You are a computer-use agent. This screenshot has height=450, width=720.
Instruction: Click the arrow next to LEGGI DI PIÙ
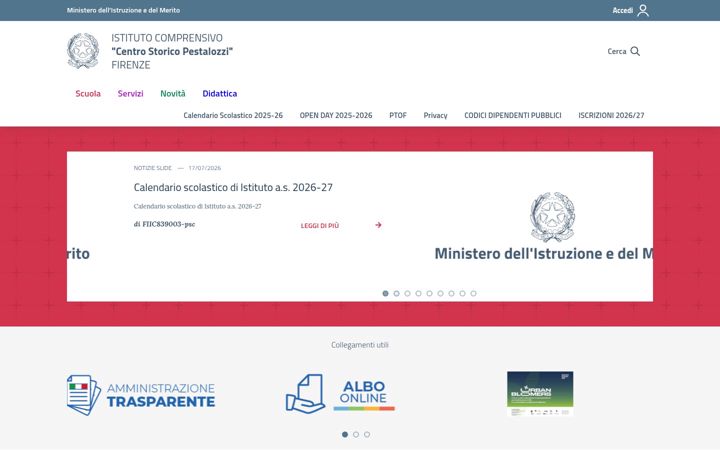pos(378,225)
